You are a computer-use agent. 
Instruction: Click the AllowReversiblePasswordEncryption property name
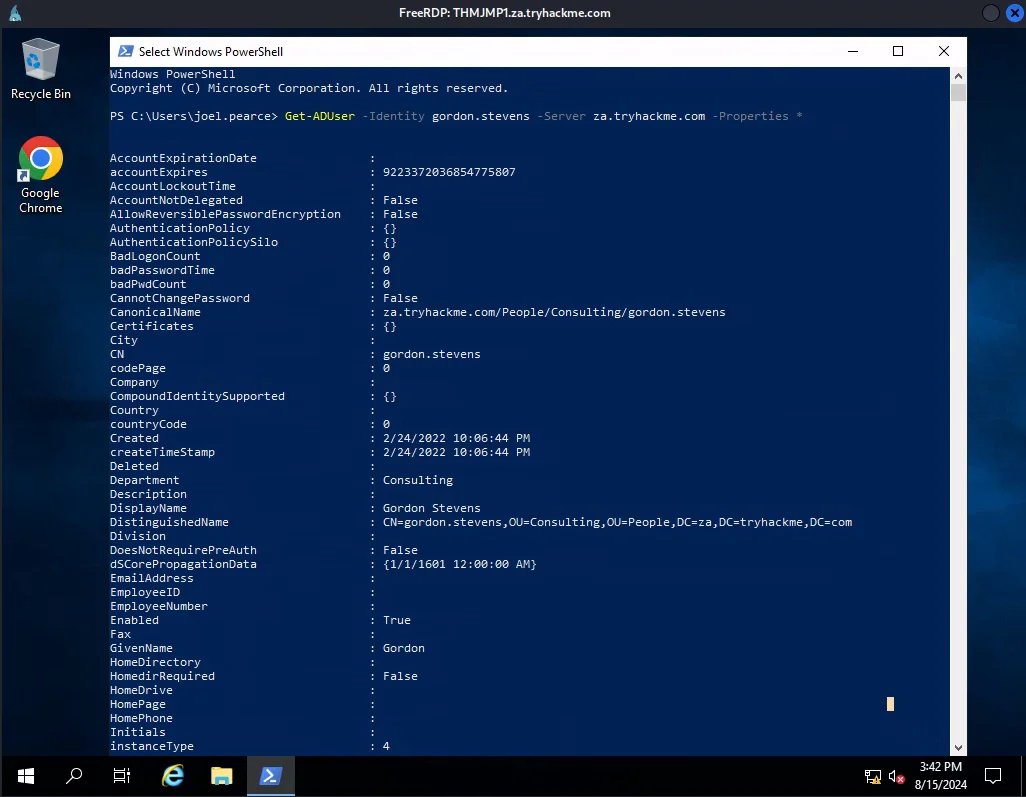pos(225,214)
